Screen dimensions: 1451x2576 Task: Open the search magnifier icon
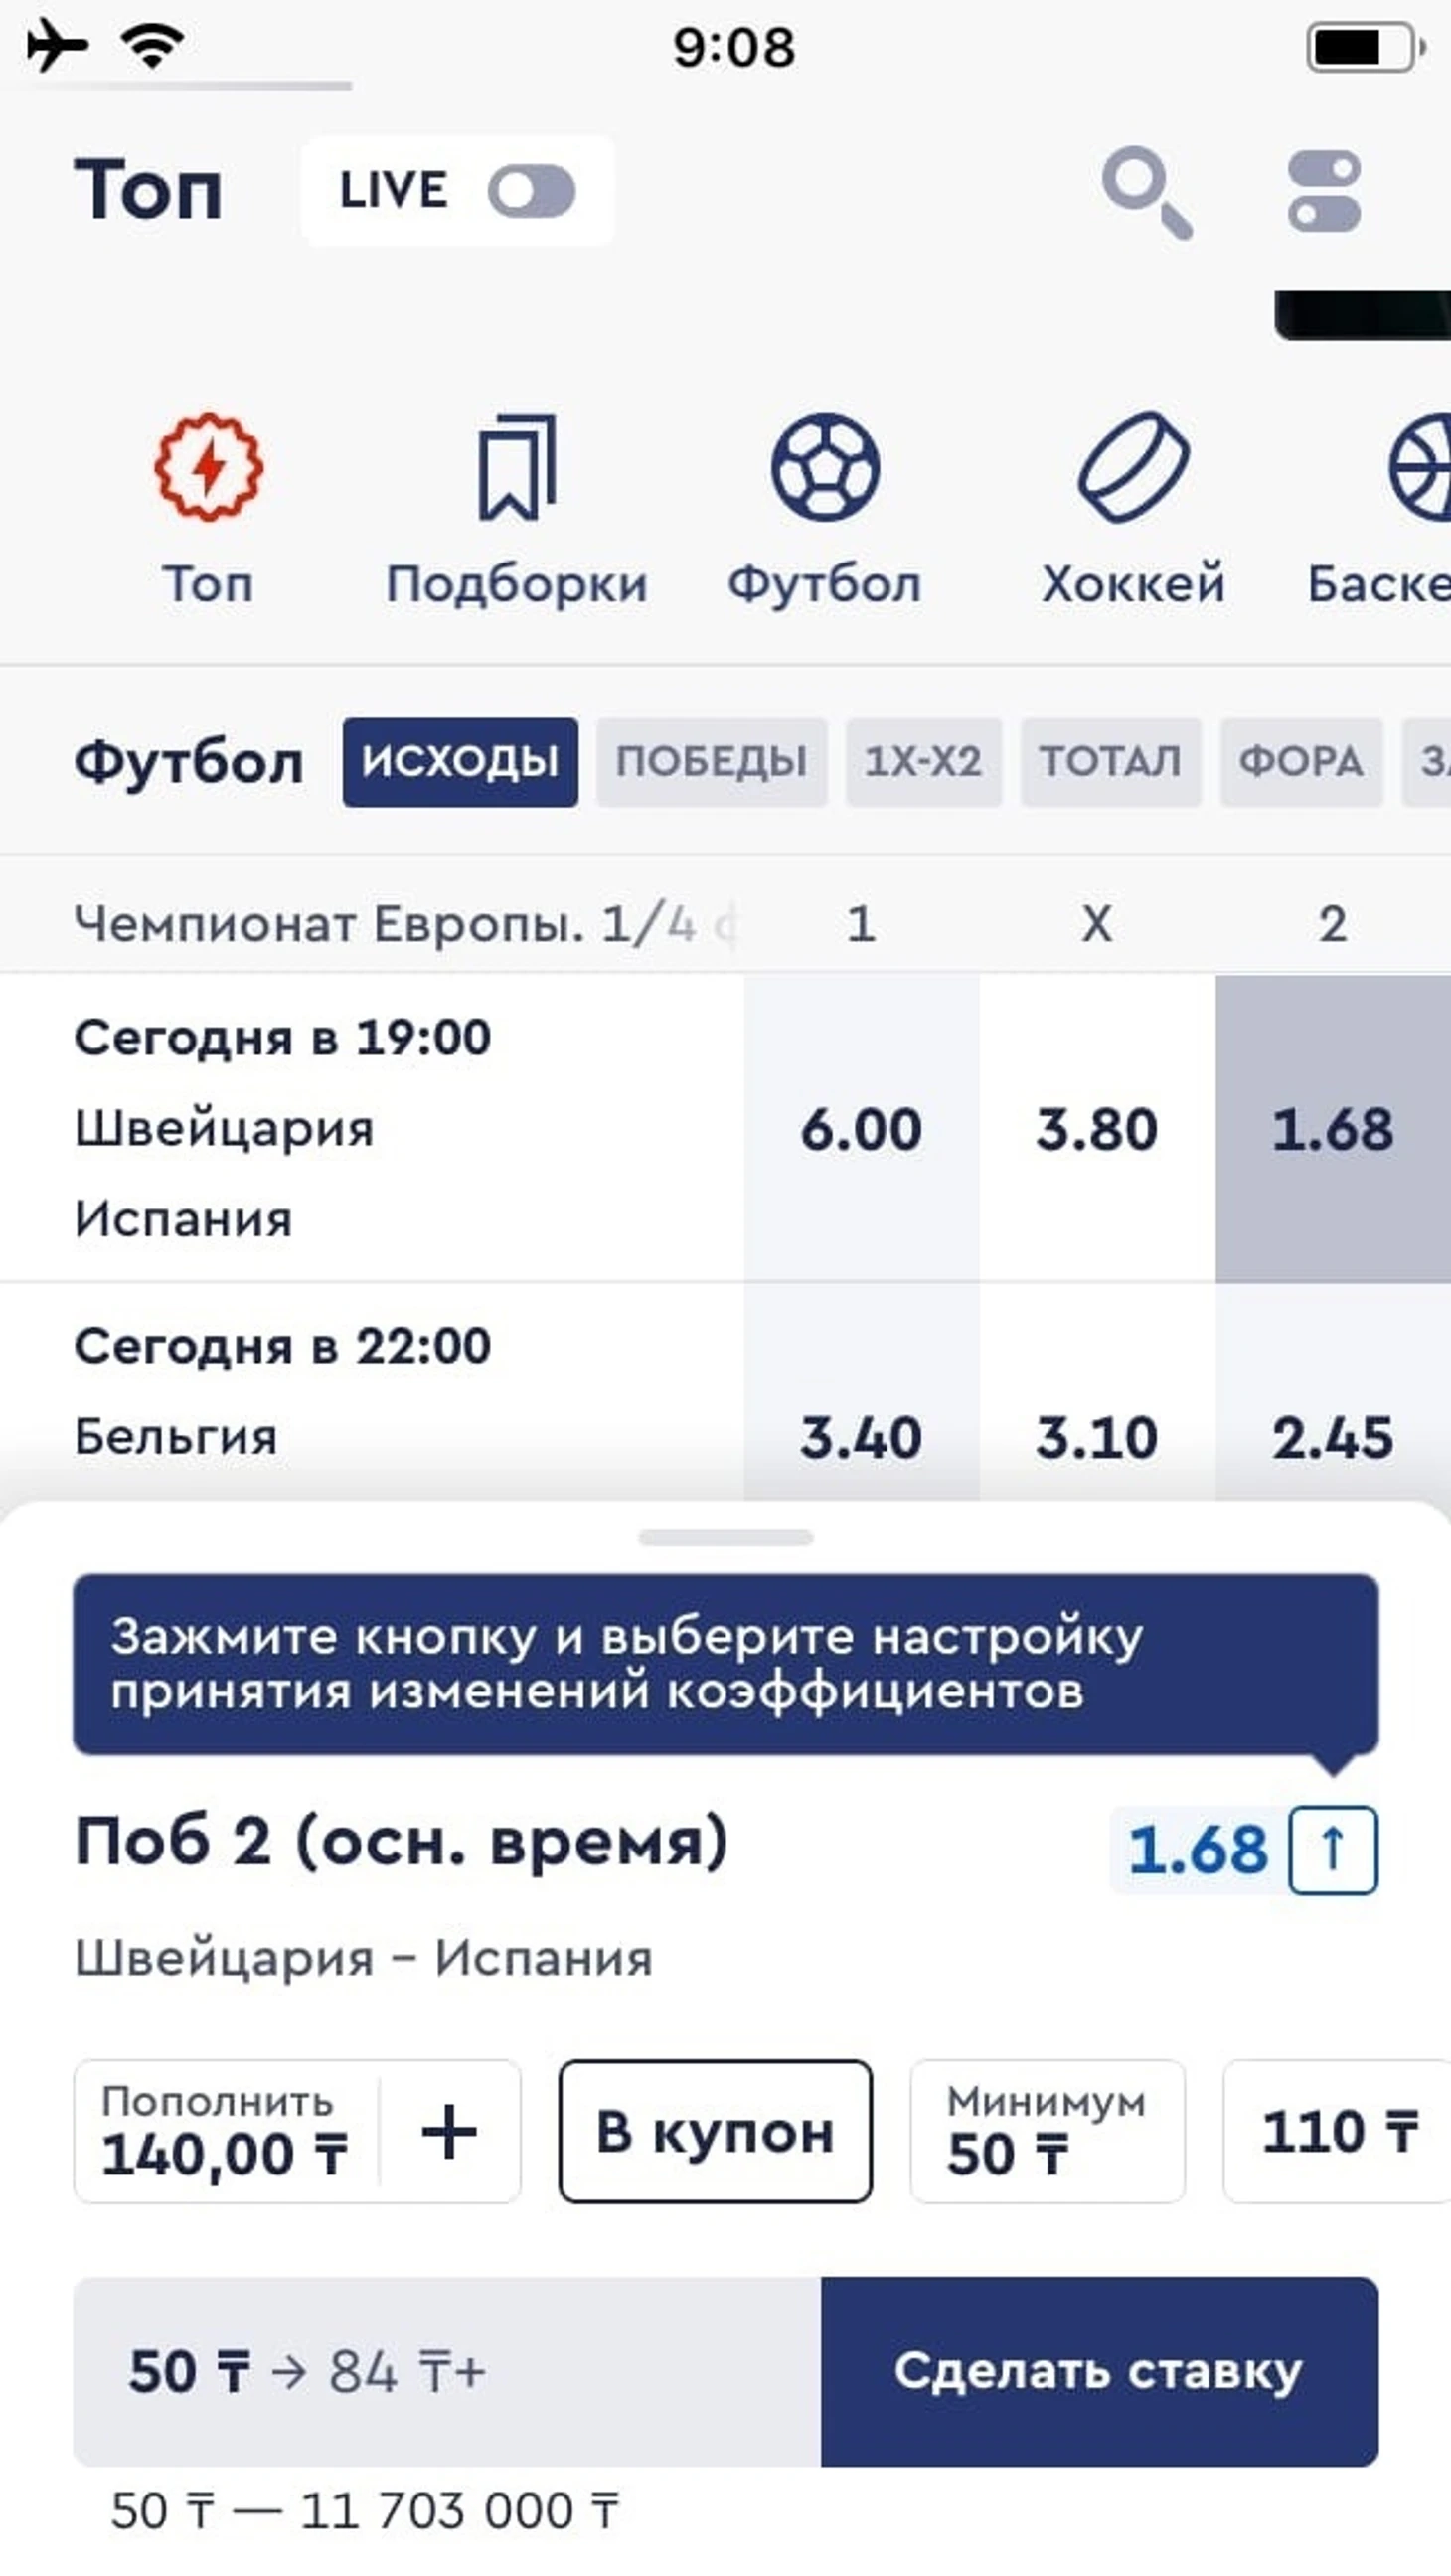click(x=1147, y=192)
